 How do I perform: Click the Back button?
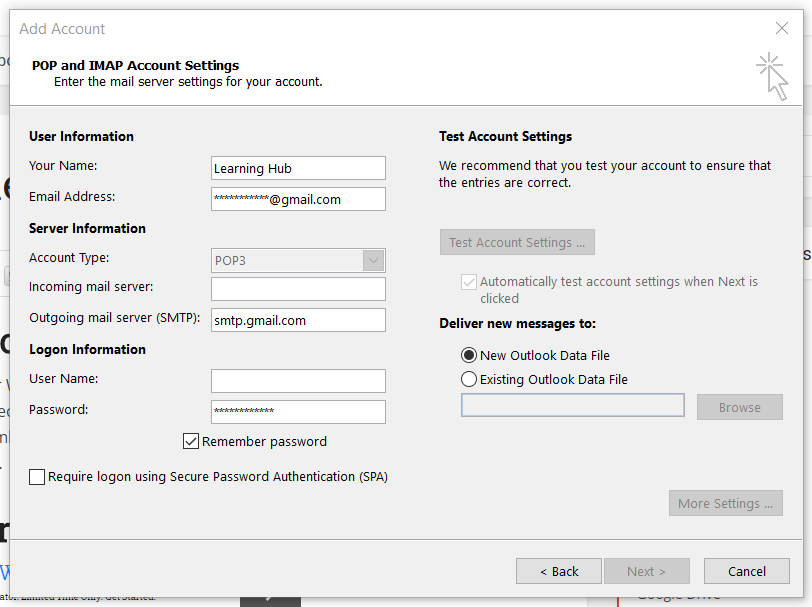[558, 571]
